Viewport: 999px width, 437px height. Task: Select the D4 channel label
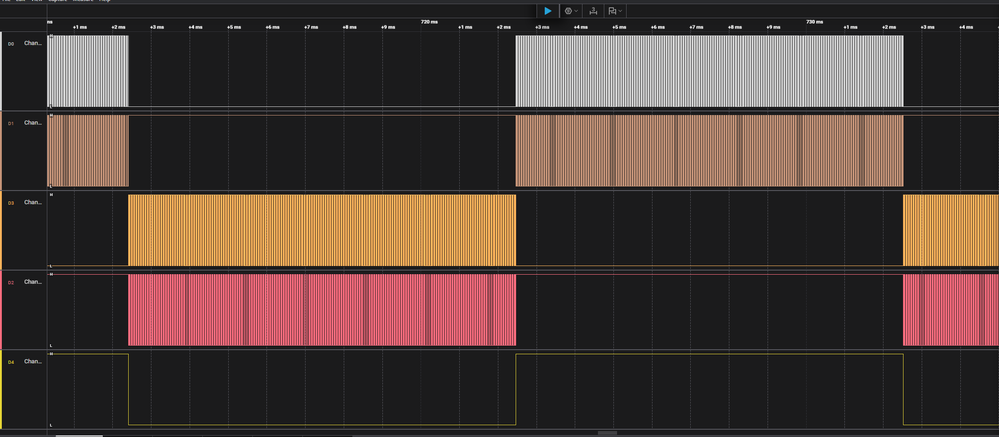(33, 361)
